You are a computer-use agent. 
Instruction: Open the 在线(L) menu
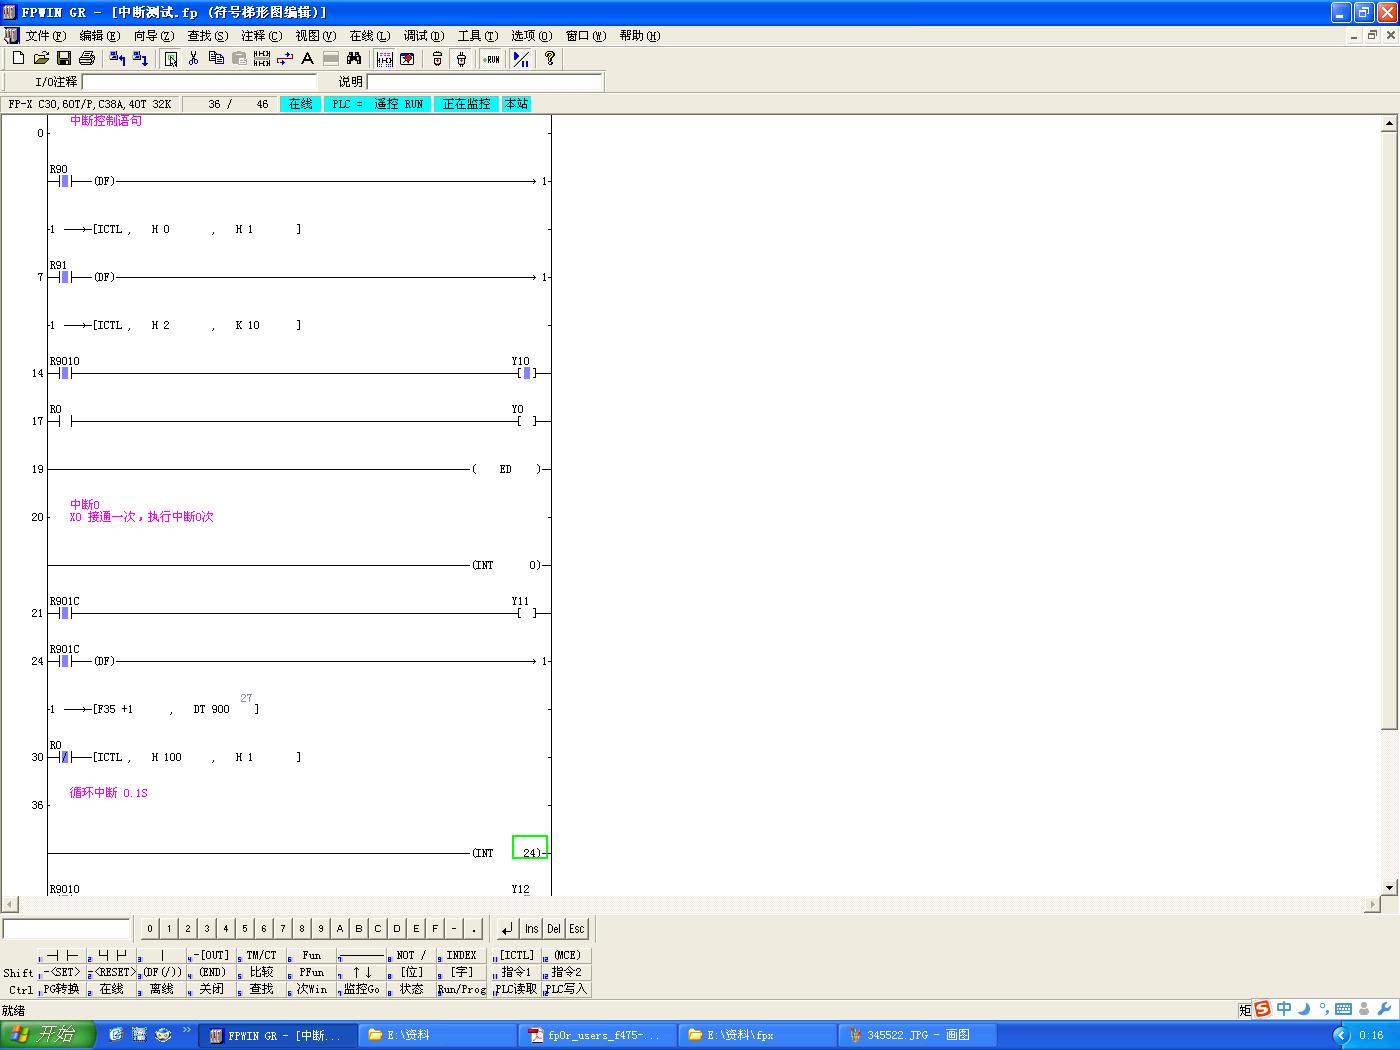click(x=369, y=36)
